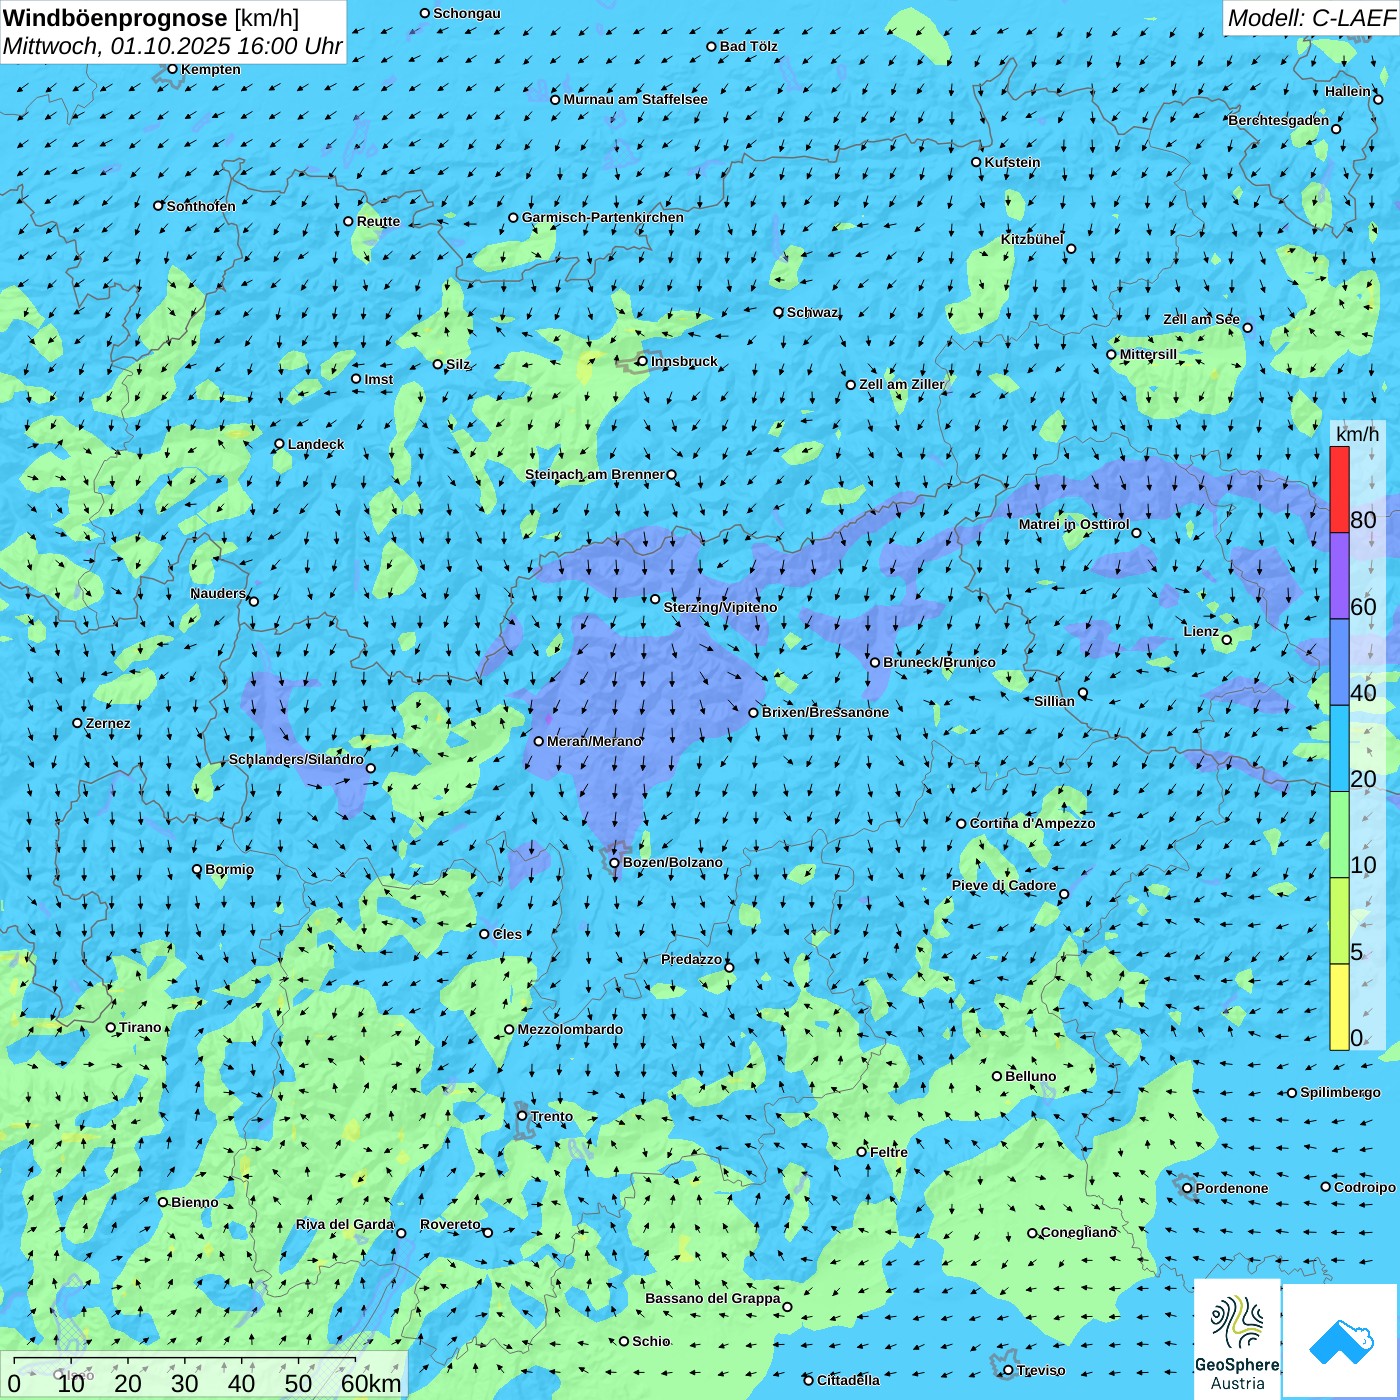Click the 'Steinach am Brenner' label

coord(595,474)
